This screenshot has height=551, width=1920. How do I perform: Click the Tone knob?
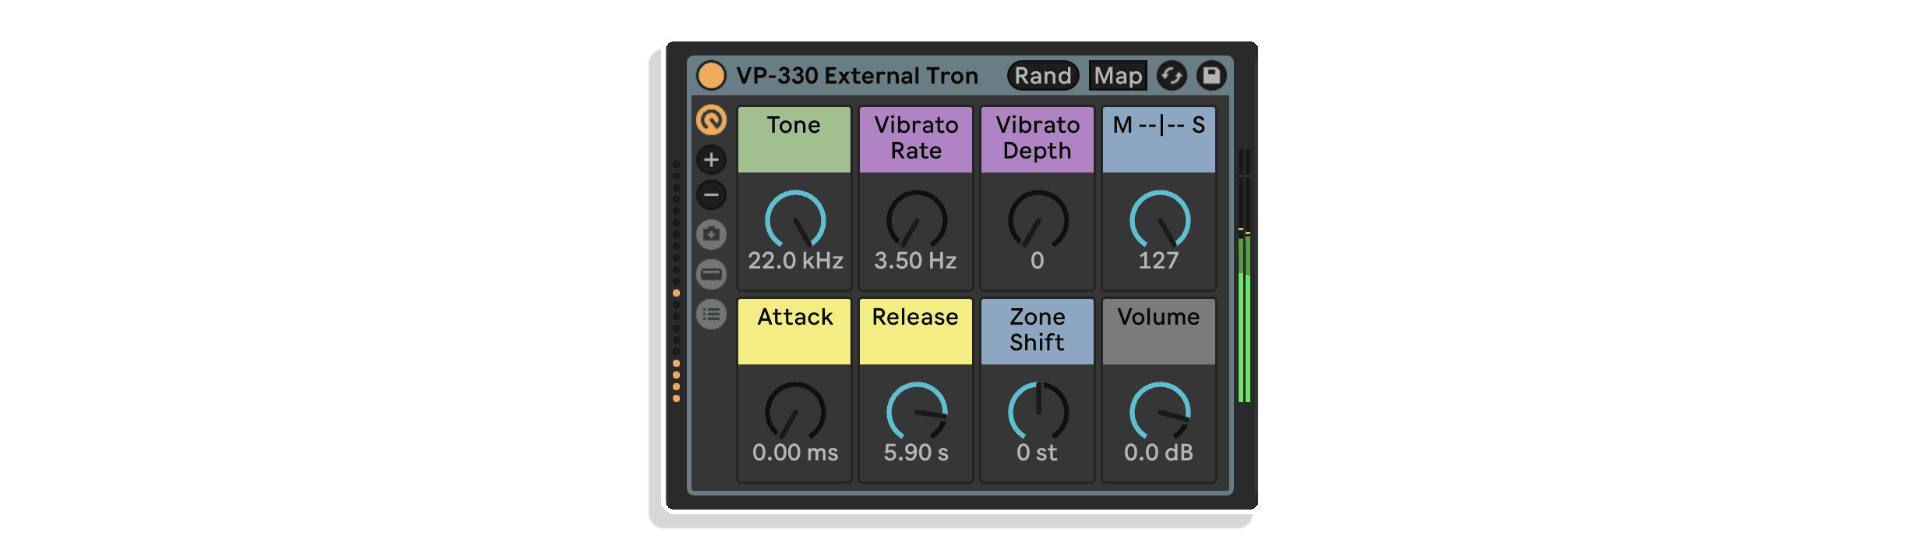click(x=795, y=220)
